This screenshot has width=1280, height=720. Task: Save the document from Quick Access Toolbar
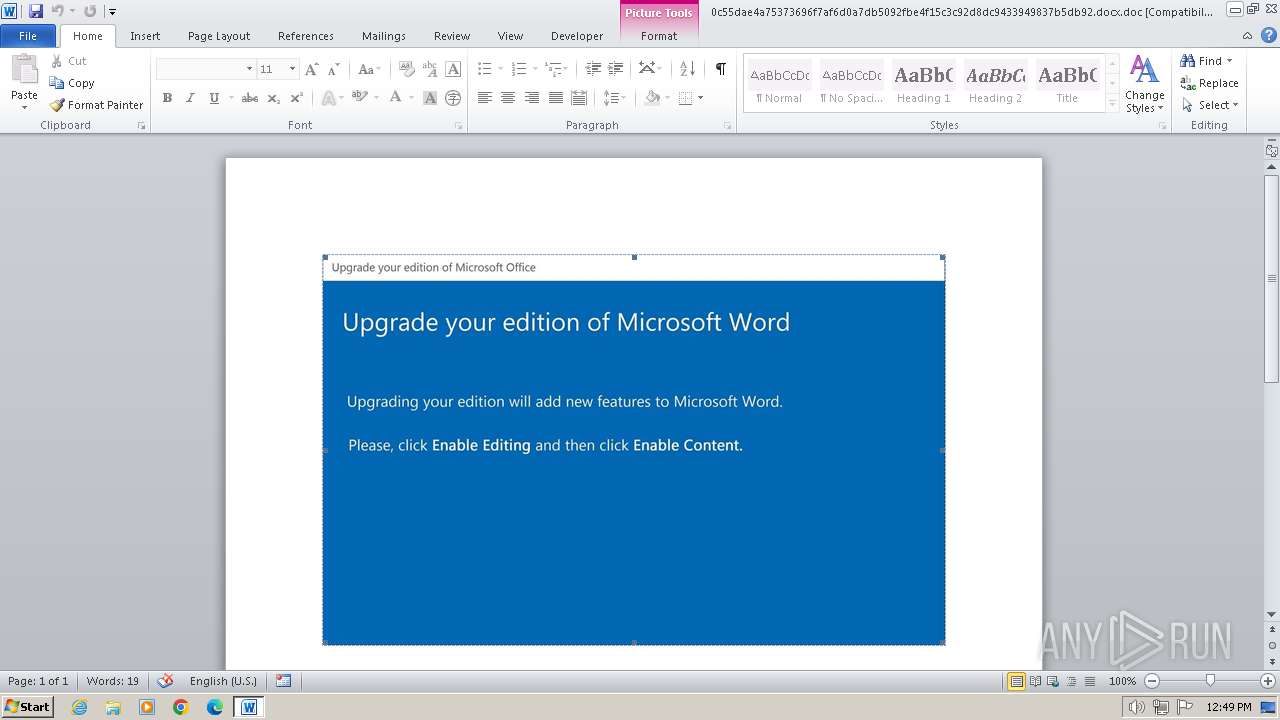(x=36, y=11)
